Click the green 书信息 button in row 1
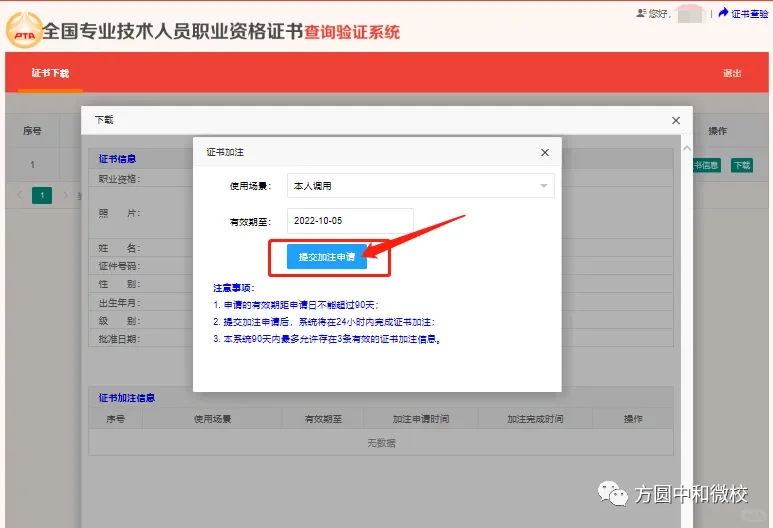The width and height of the screenshot is (773, 528). click(706, 165)
